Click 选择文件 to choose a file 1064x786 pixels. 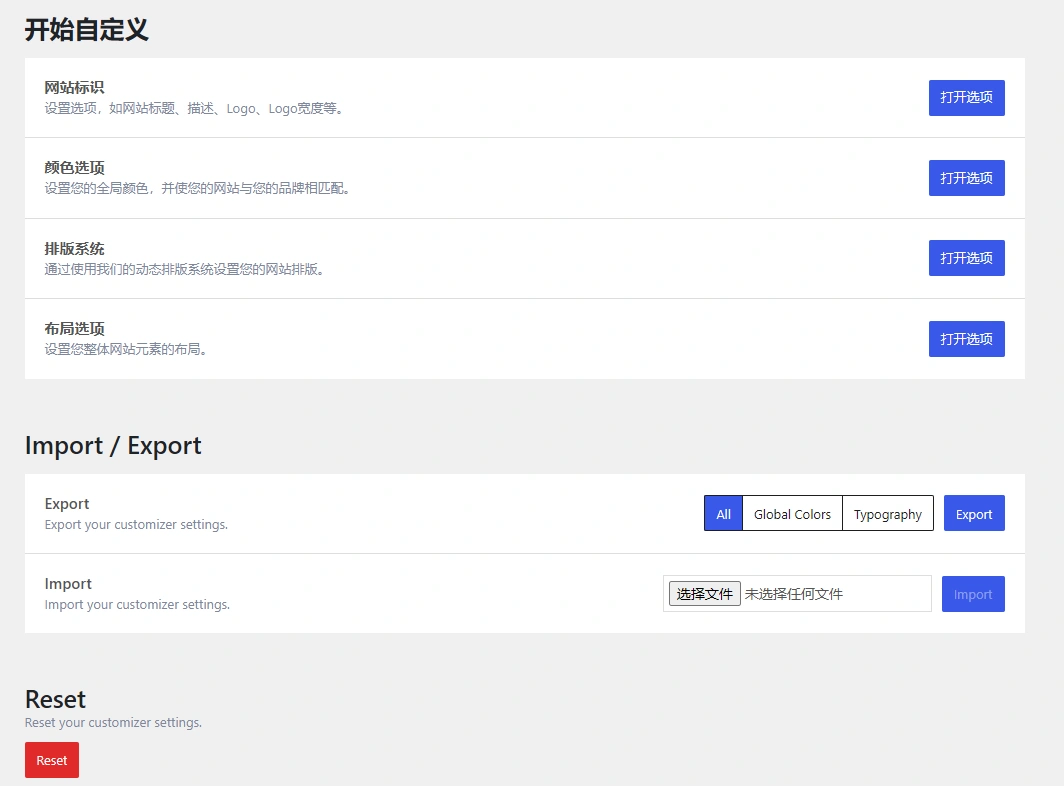coord(703,593)
